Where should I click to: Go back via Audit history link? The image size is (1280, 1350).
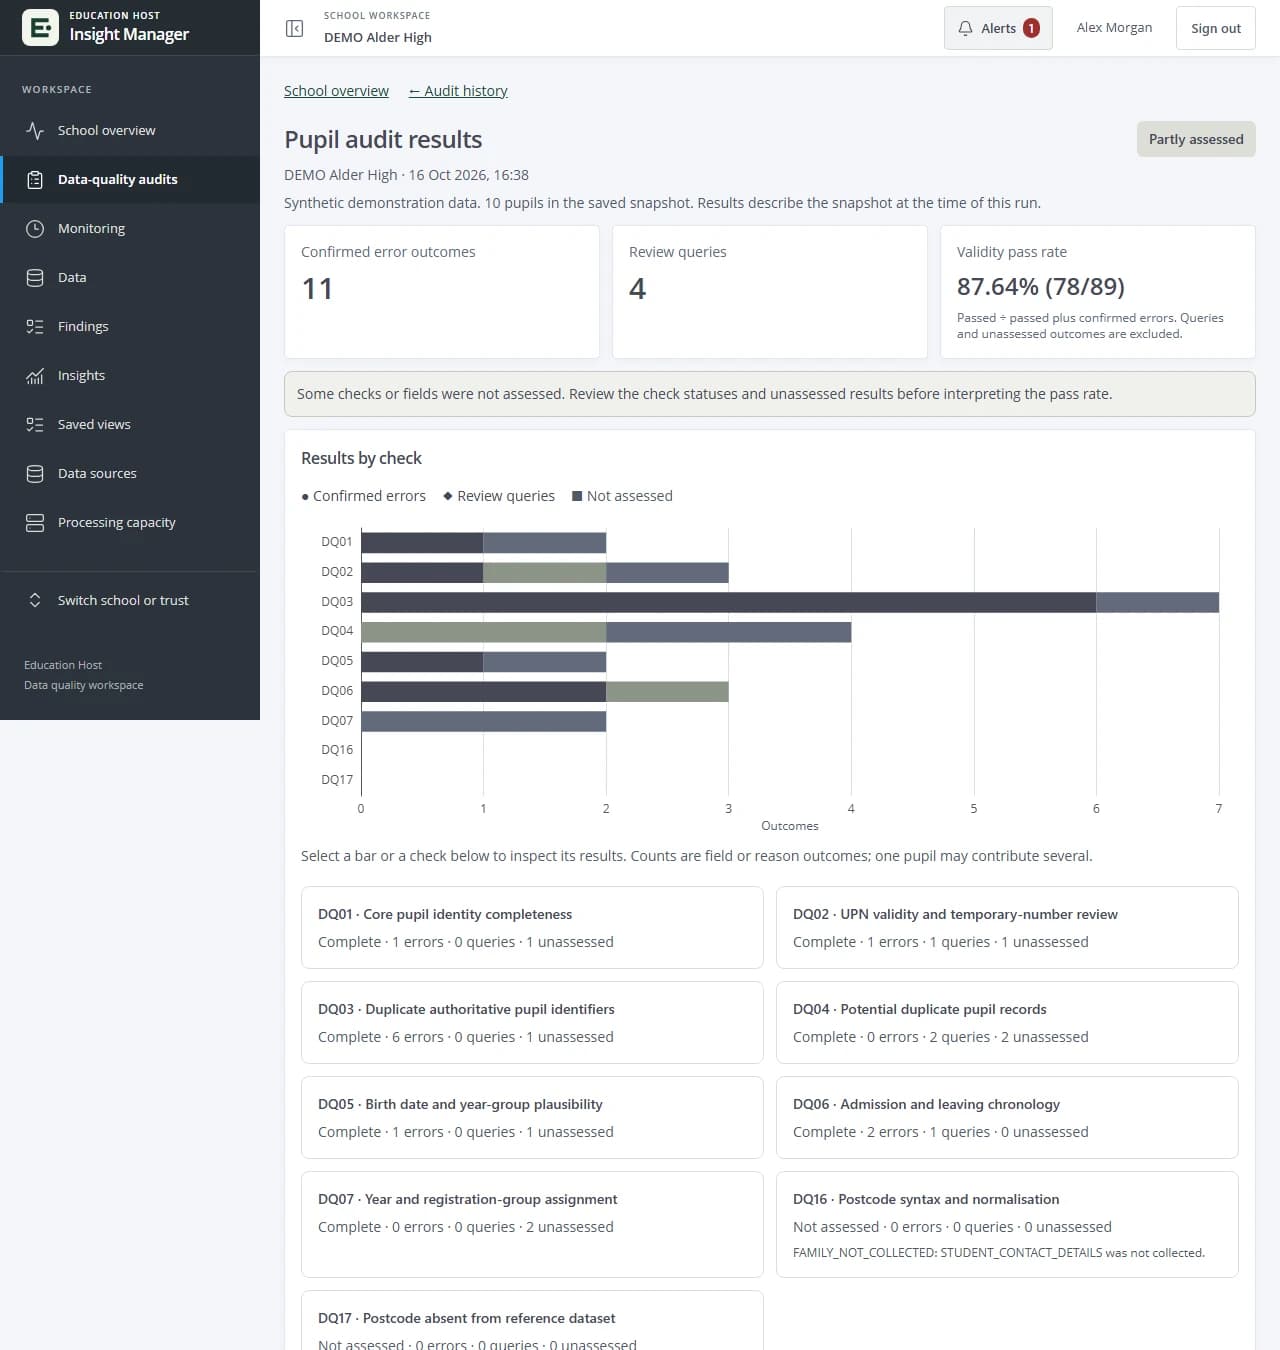[x=458, y=91]
